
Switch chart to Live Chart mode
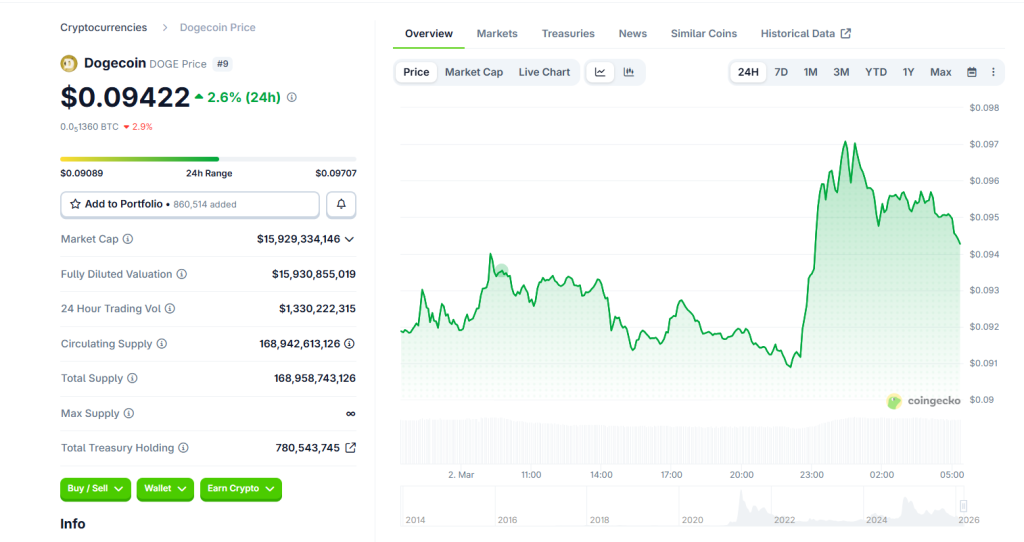tap(544, 72)
